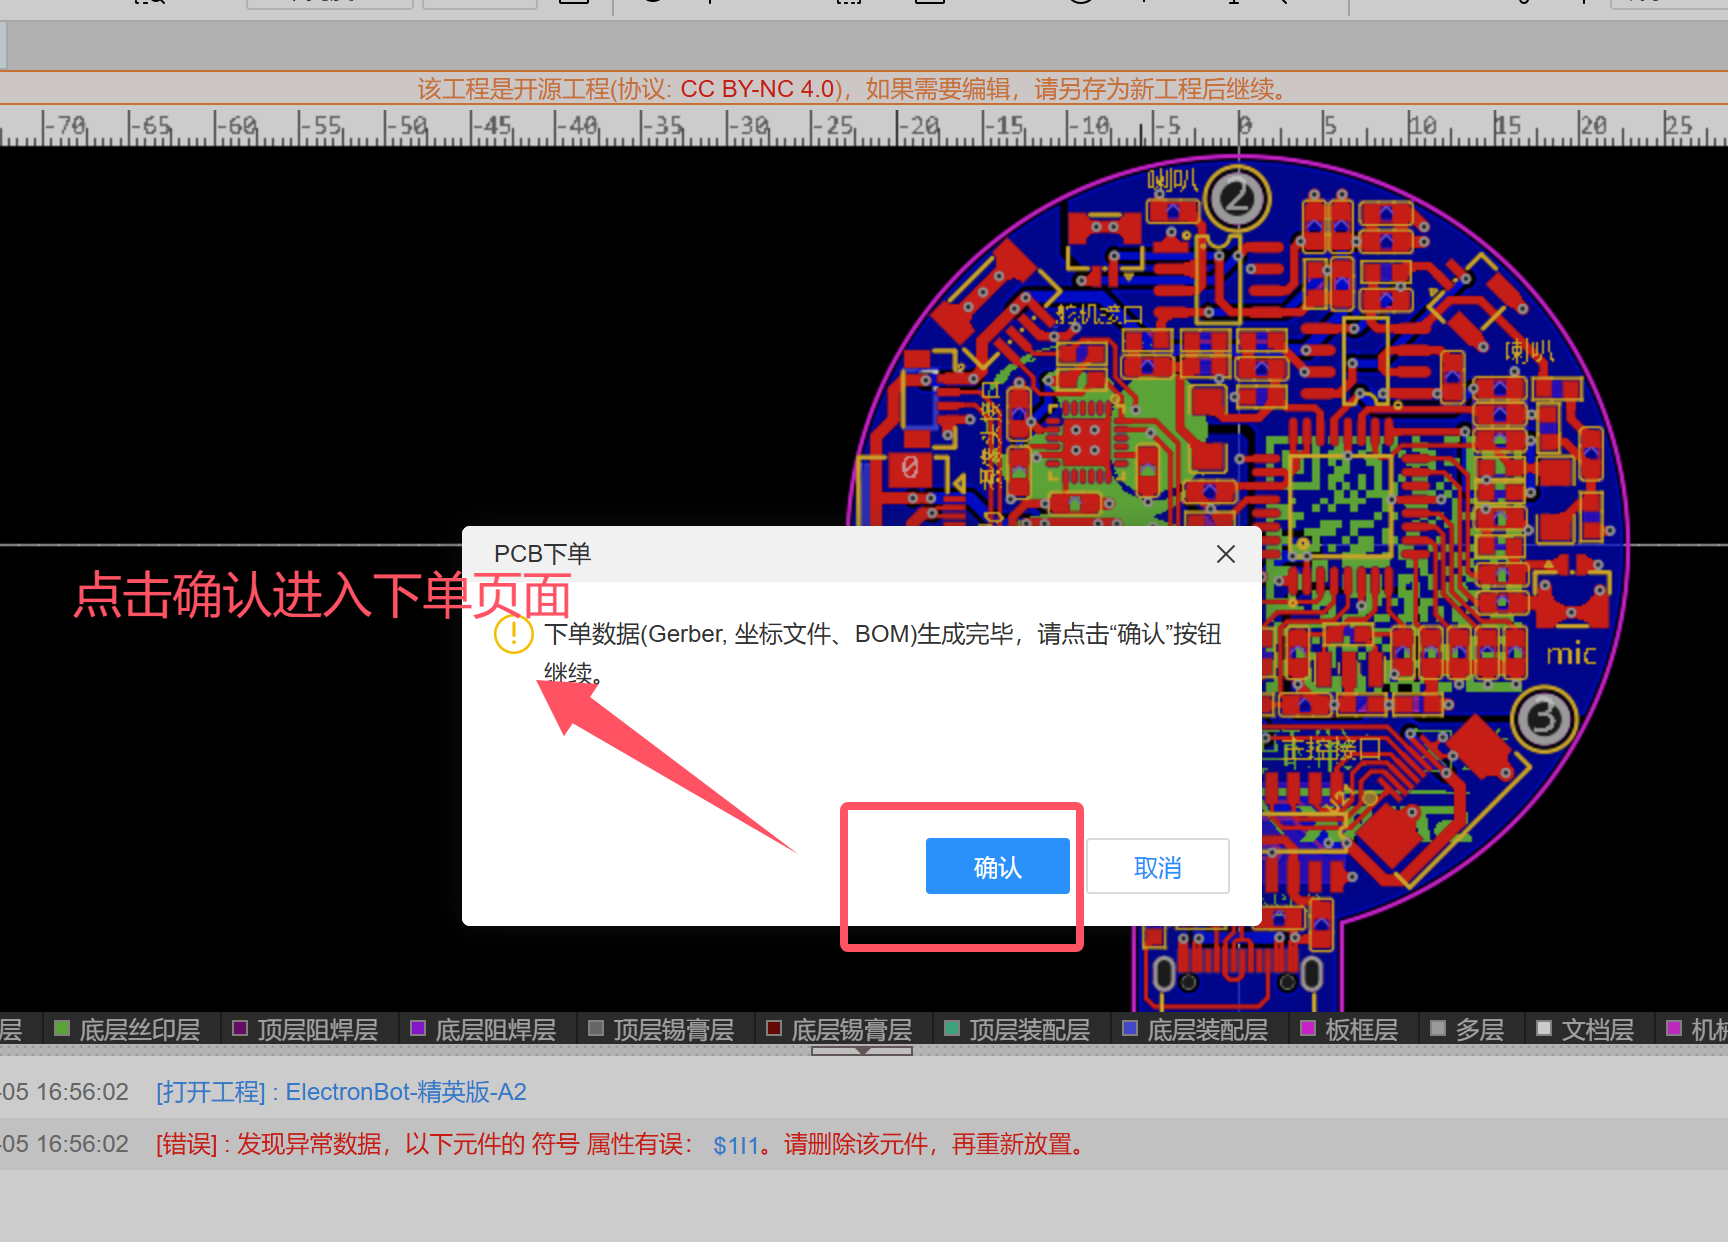Select the 底层丝印层 layer tab
Viewport: 1728px width, 1242px height.
pyautogui.click(x=127, y=1029)
